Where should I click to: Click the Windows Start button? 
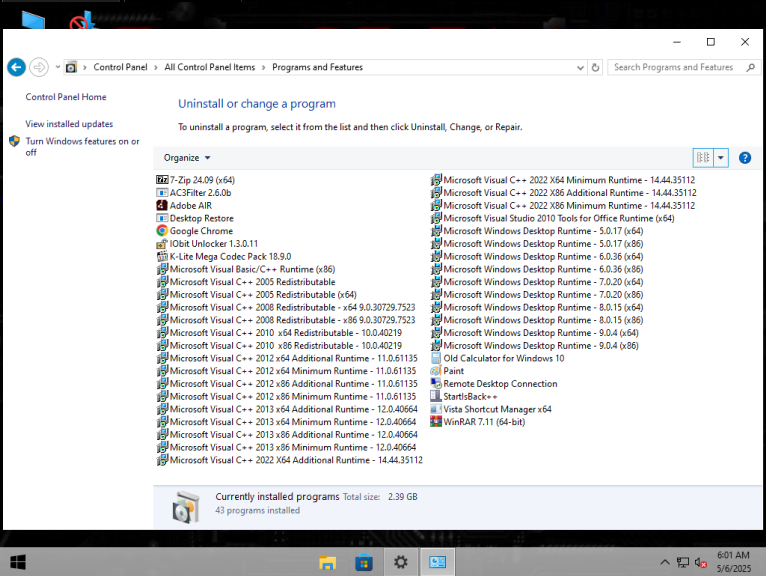point(18,562)
